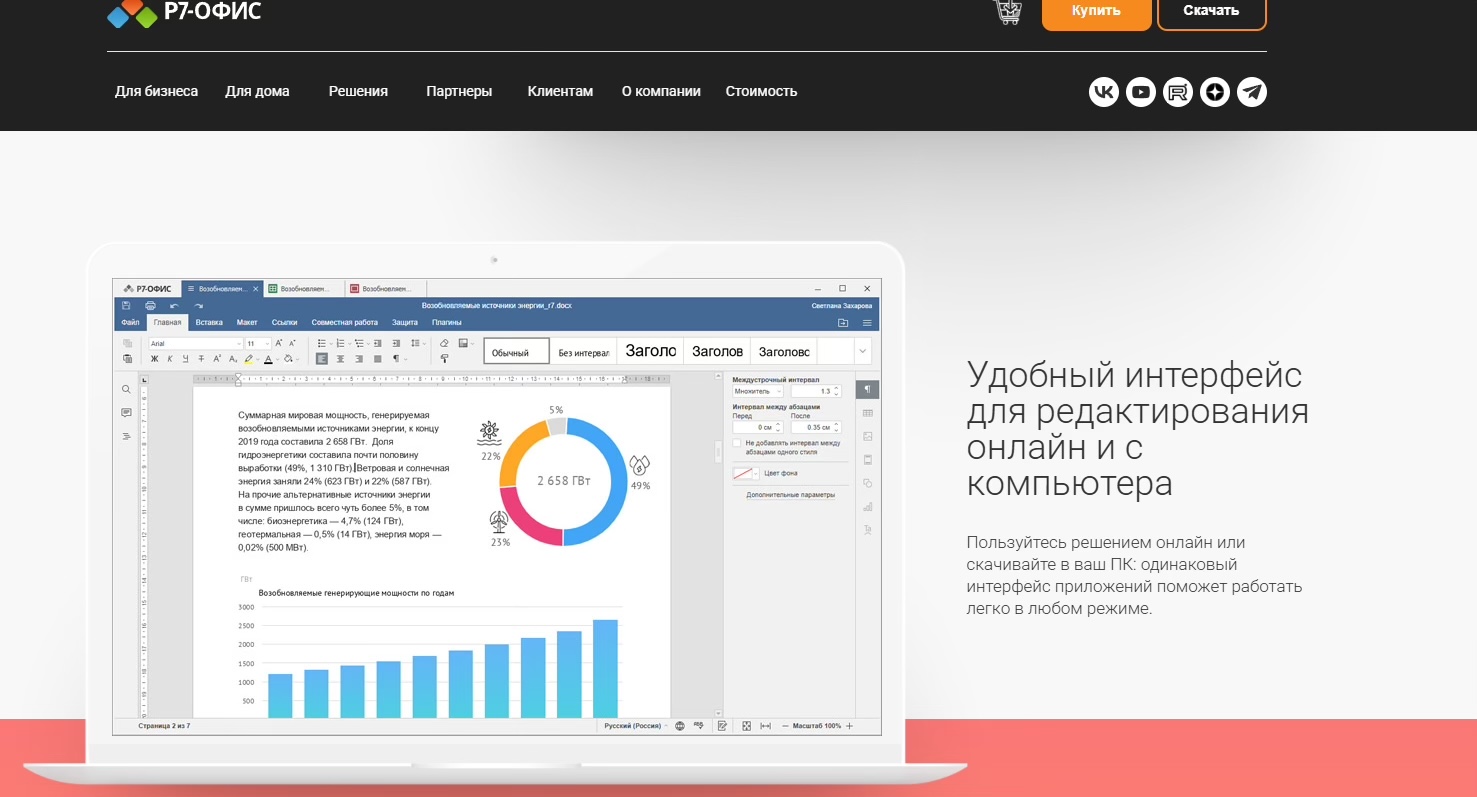
Task: Open the Множитель line spacing dropdown
Action: pos(758,391)
